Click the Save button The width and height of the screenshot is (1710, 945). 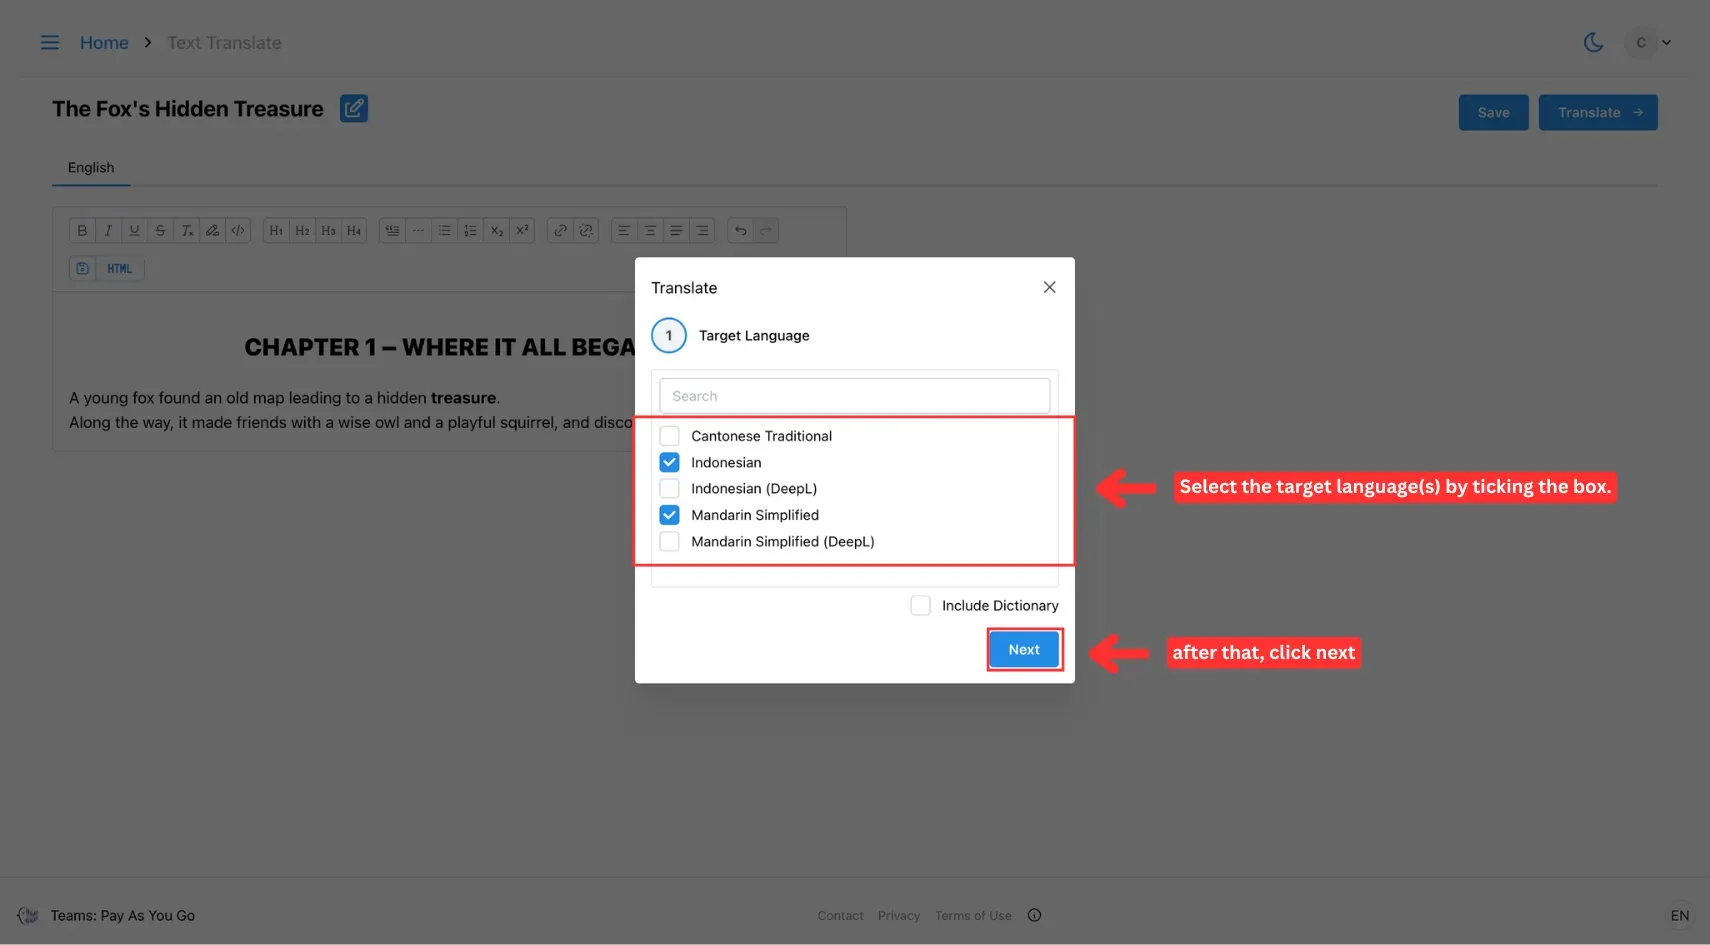[1493, 112]
